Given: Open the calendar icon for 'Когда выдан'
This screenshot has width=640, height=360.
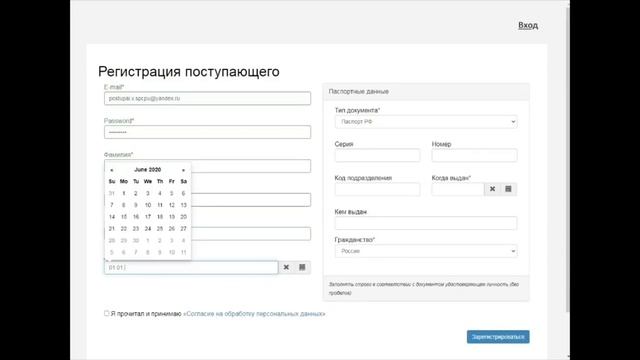Looking at the screenshot, I should coord(508,189).
